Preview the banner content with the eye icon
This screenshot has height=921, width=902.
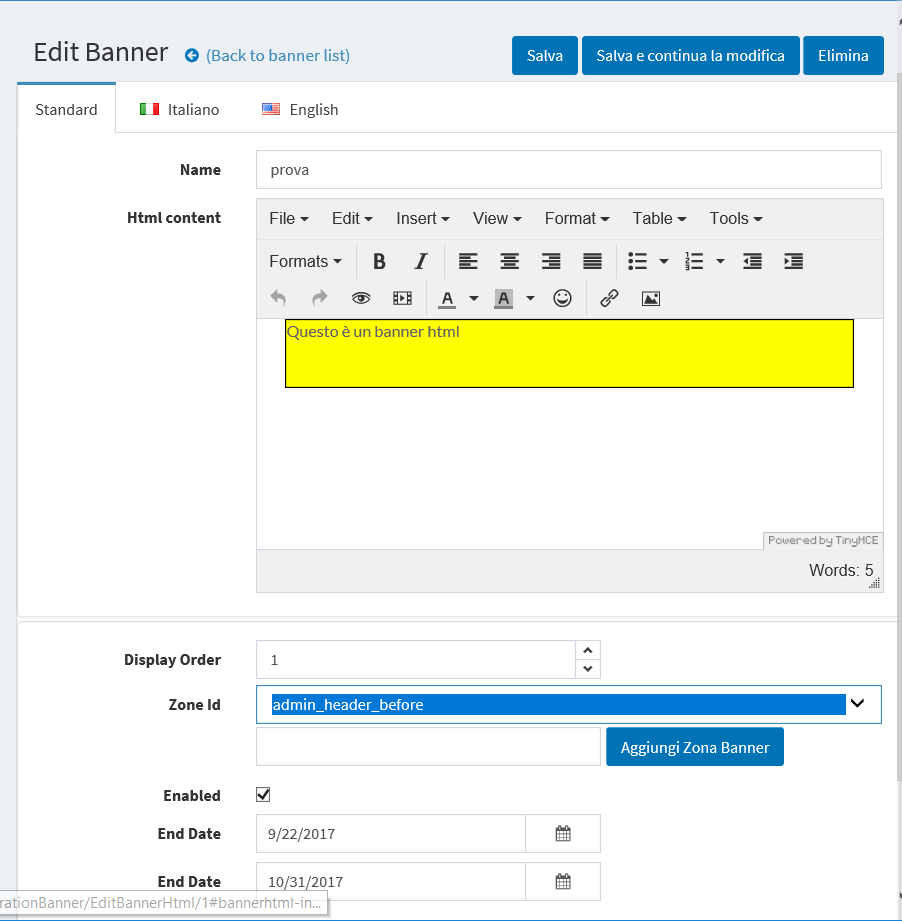[360, 297]
